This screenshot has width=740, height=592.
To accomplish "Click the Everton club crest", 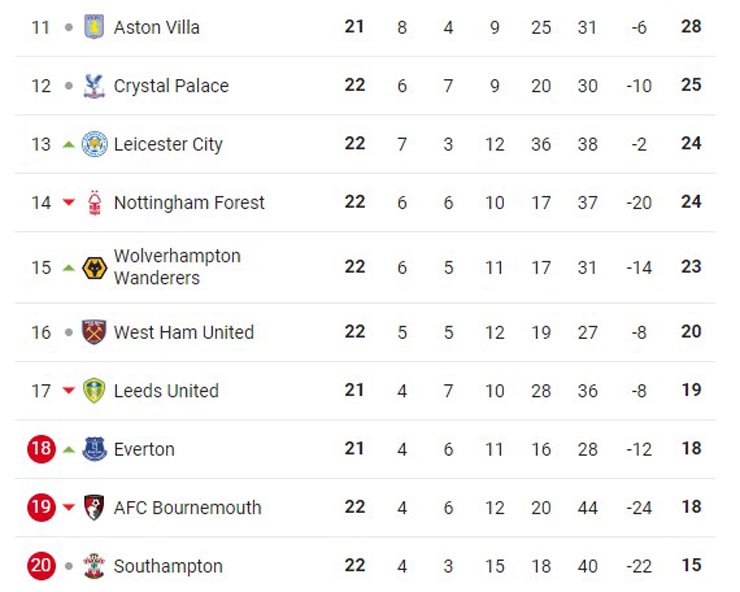I will [94, 449].
